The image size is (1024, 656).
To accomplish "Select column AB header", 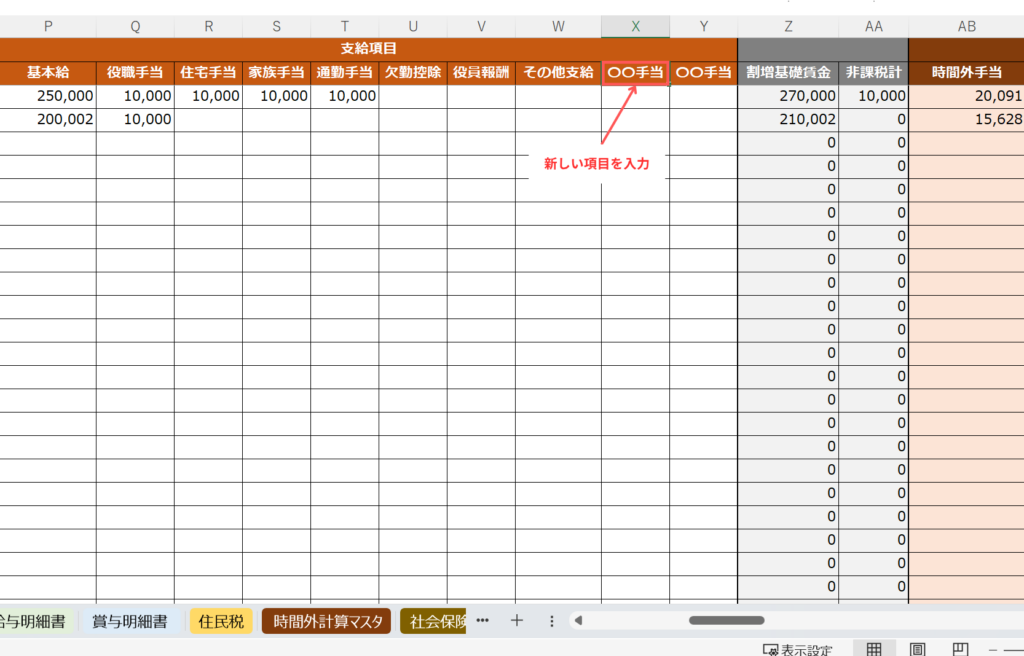I will click(966, 27).
